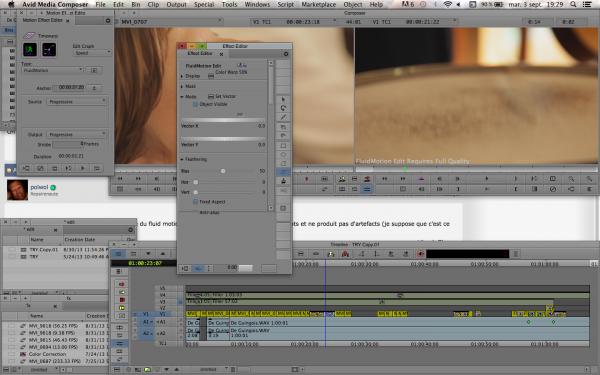The height and width of the screenshot is (375, 600).
Task: Toggle the V5 track selector
Action: pyautogui.click(x=163, y=289)
